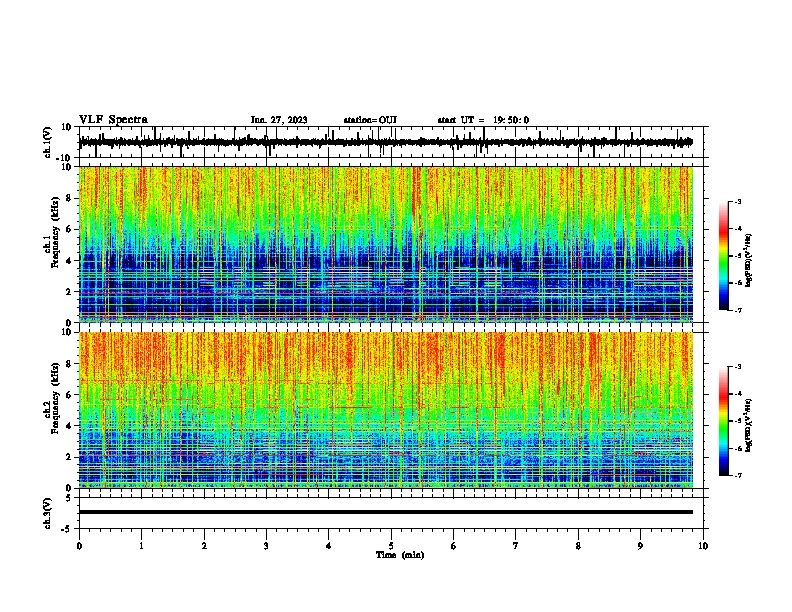Click the -3 label on ch.2 colorbar

click(x=737, y=367)
